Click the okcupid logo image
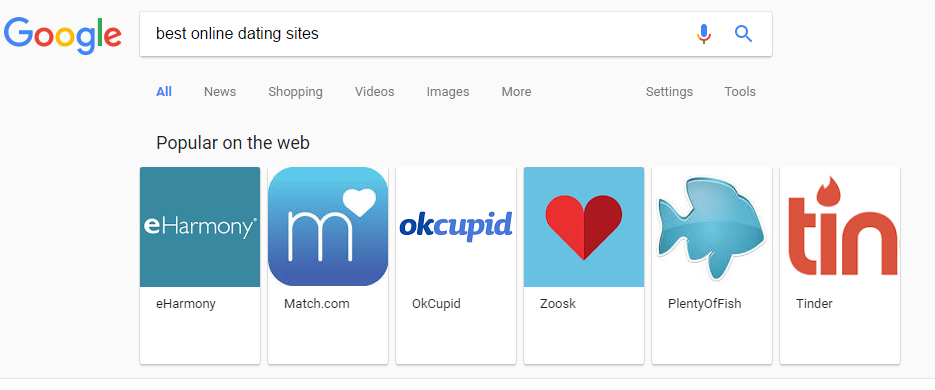This screenshot has width=935, height=390. (456, 227)
